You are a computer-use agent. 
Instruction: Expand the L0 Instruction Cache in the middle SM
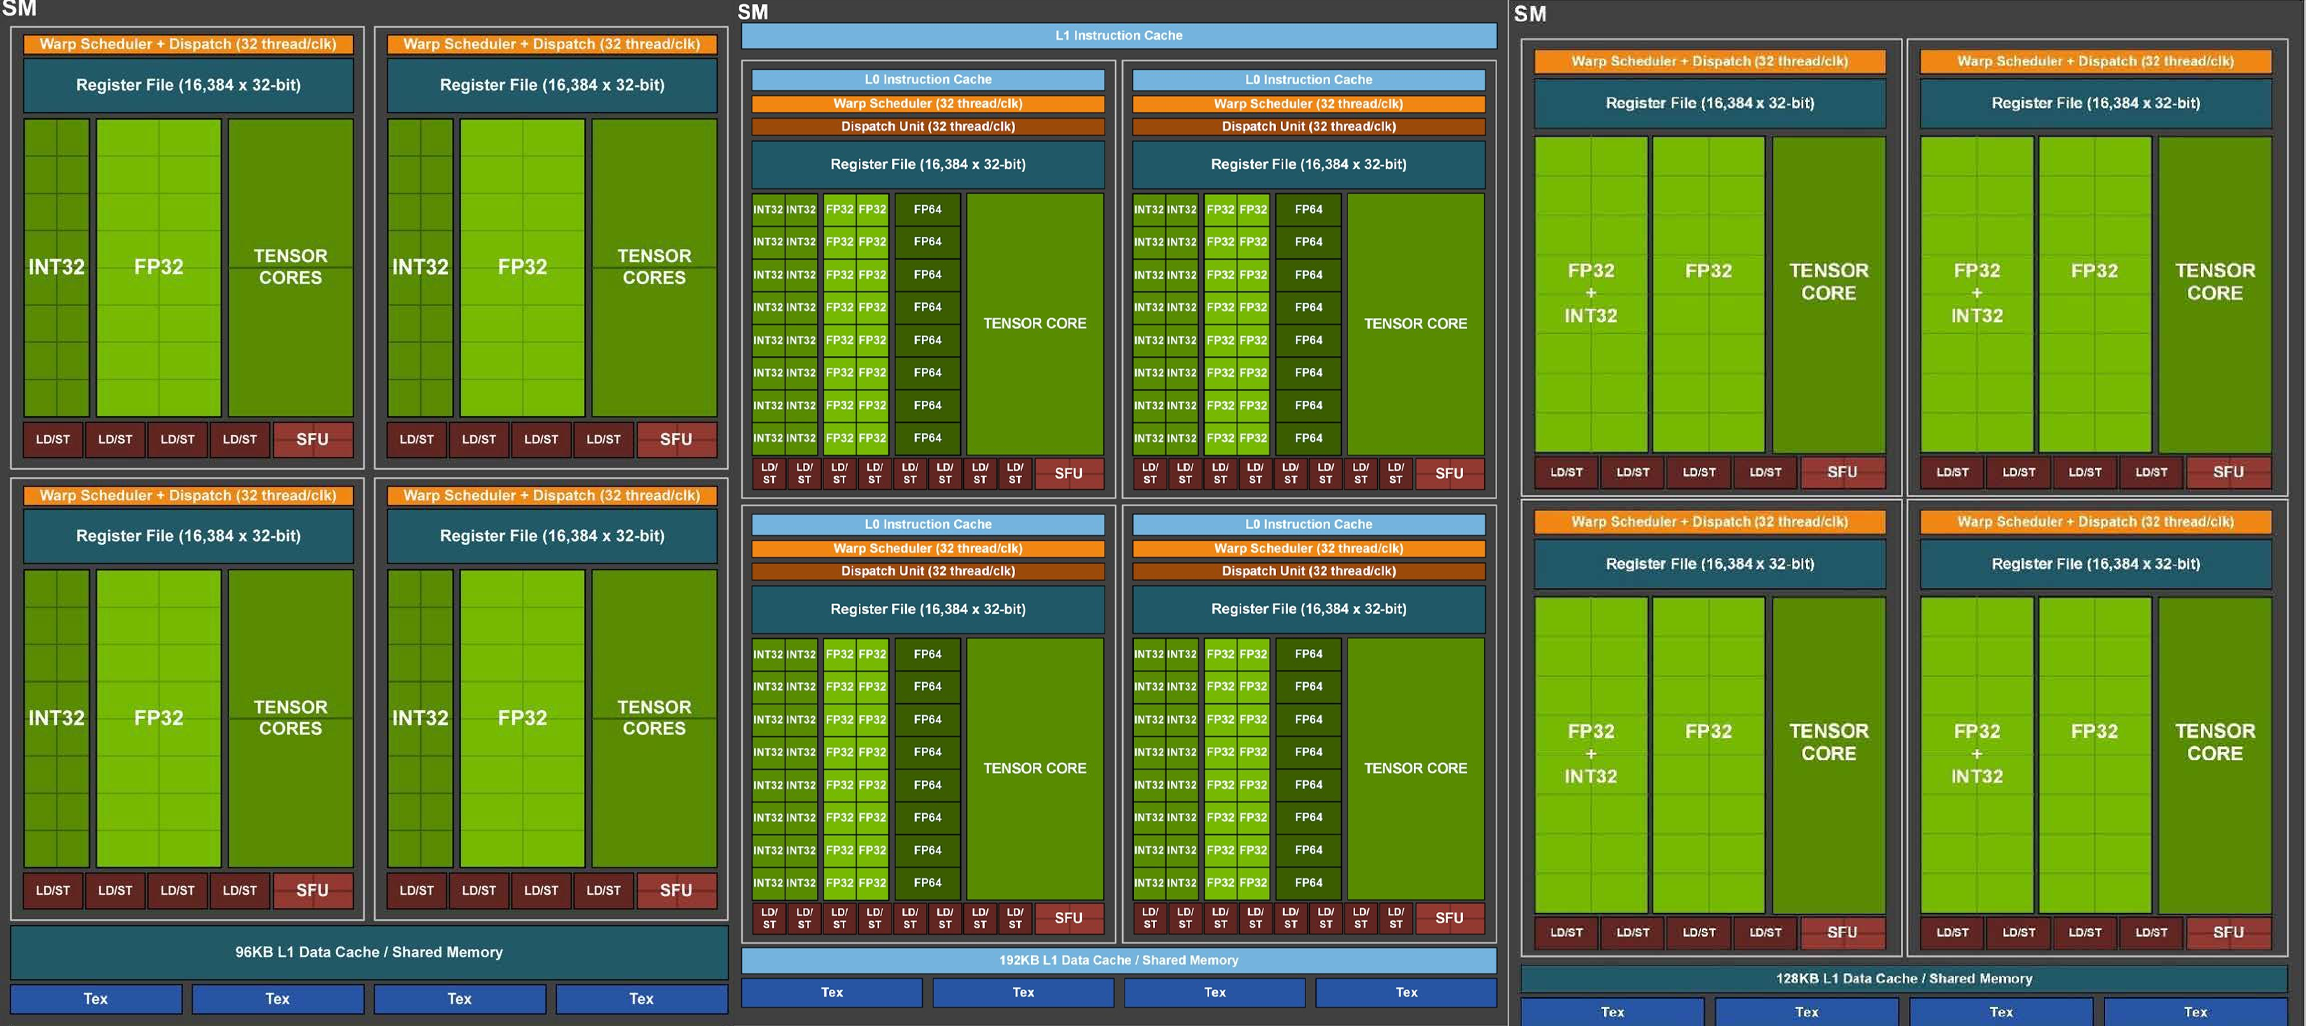926,79
